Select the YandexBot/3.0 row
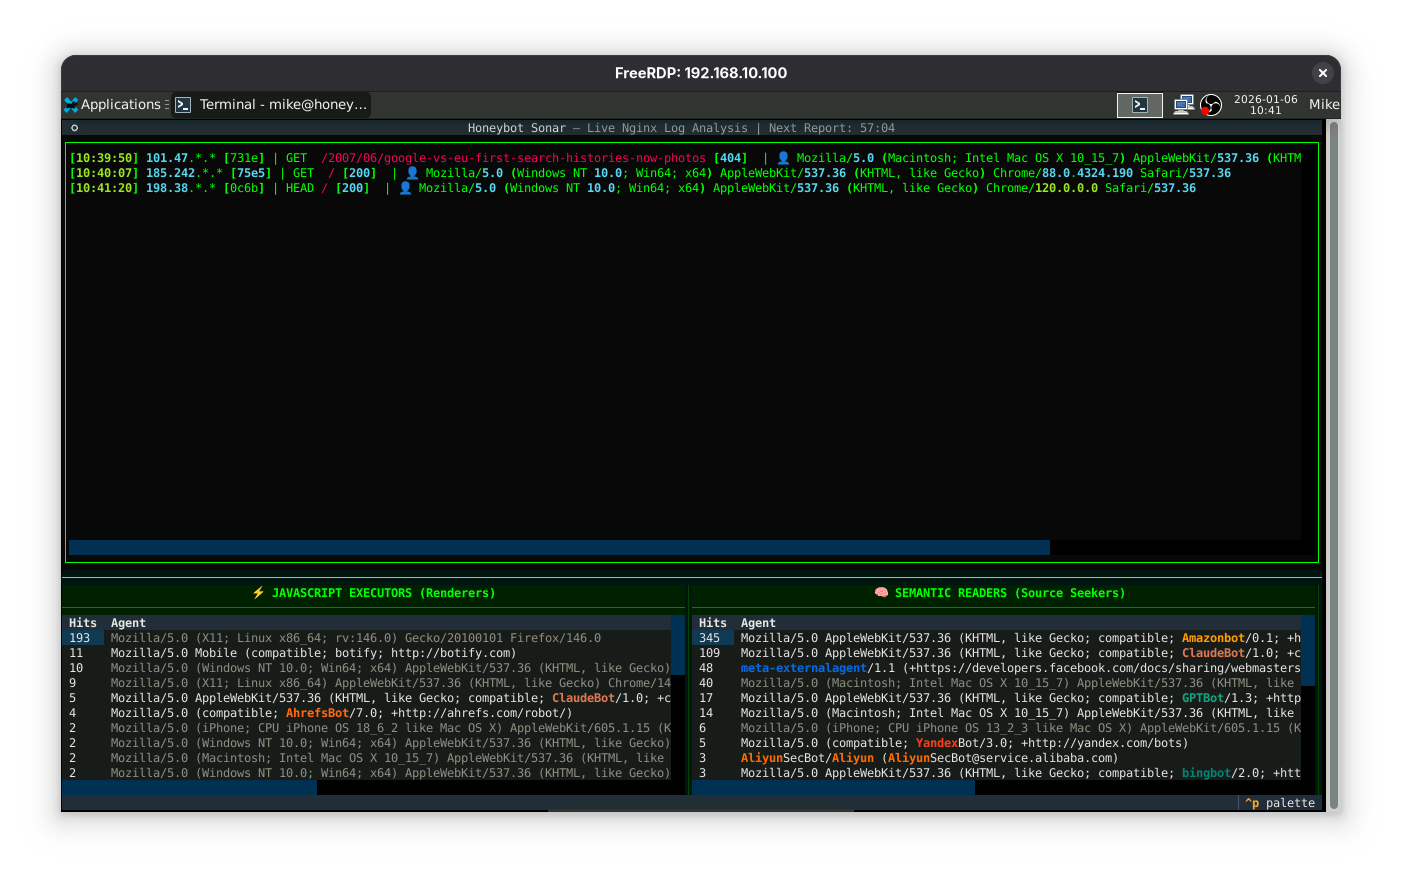1402x879 pixels. (x=997, y=743)
